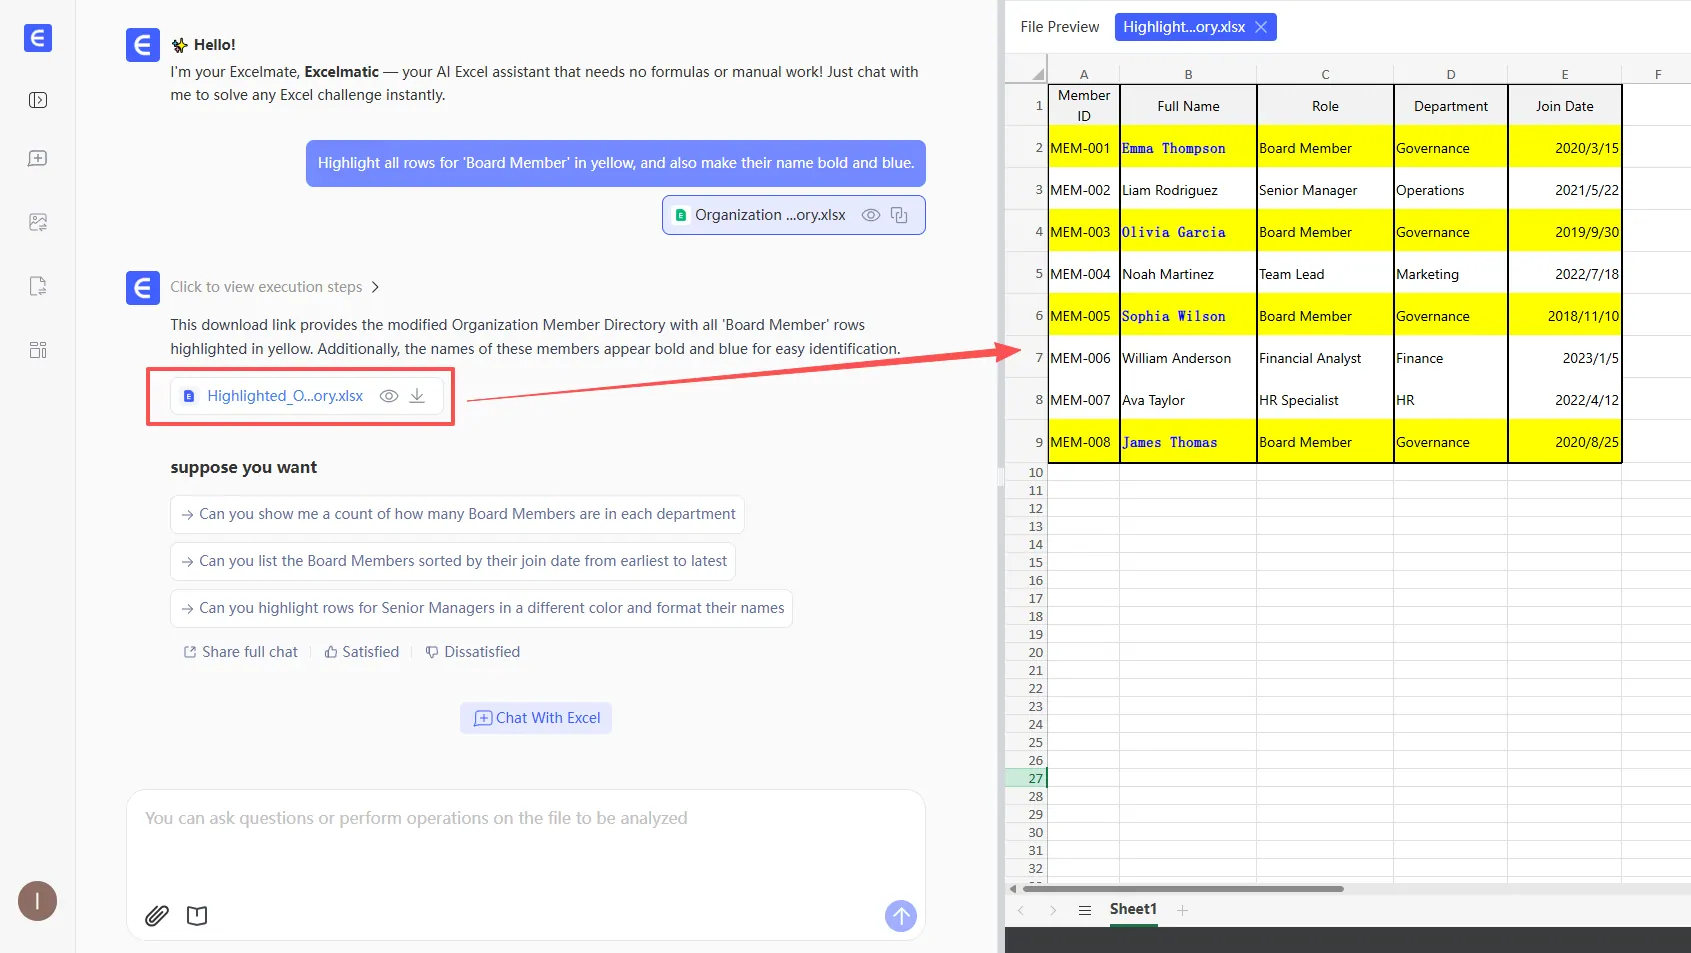The height and width of the screenshot is (953, 1691).
Task: Click the paperclip attach file icon
Action: pos(157,915)
